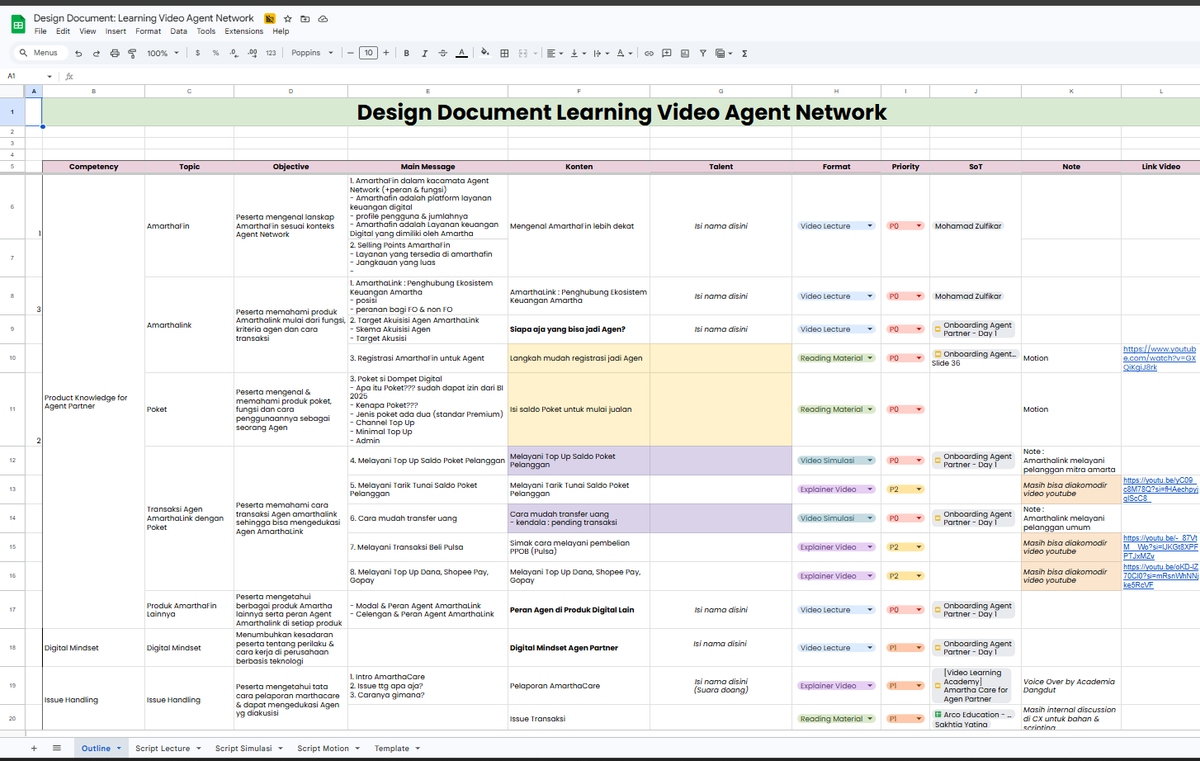Open the text wrapping dropdown
Screen dimensions: 1200x761
pyautogui.click(x=600, y=53)
